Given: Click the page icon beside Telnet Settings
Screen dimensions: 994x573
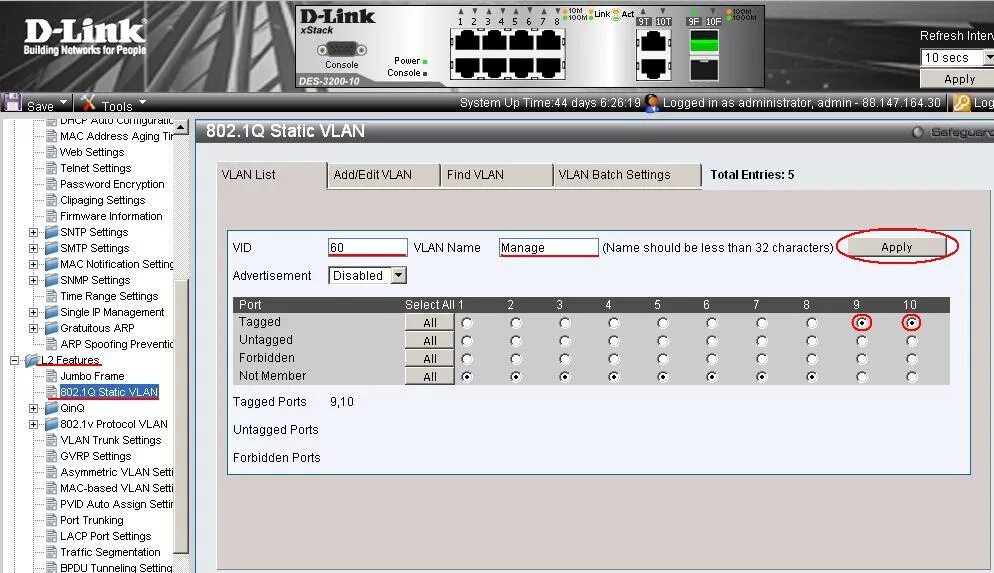Looking at the screenshot, I should click(x=52, y=168).
